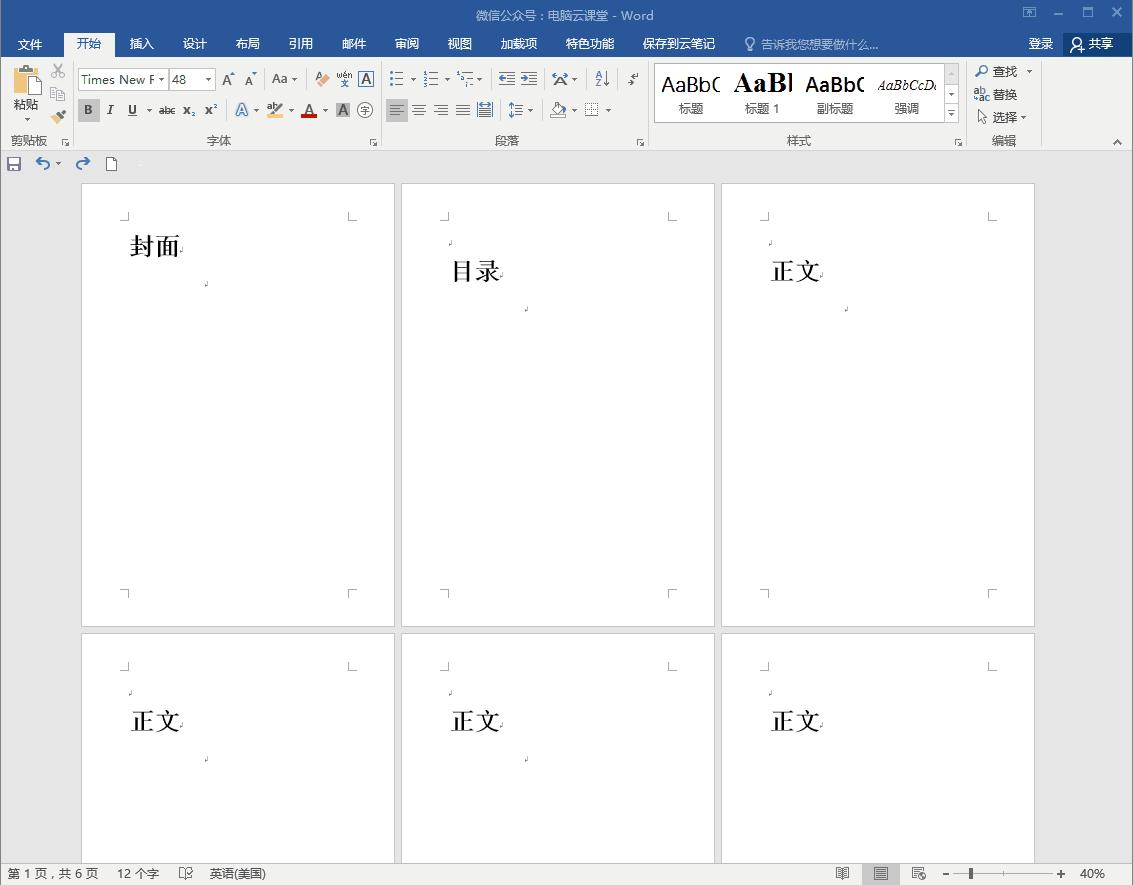Click the Replace (替换) button

(x=996, y=94)
